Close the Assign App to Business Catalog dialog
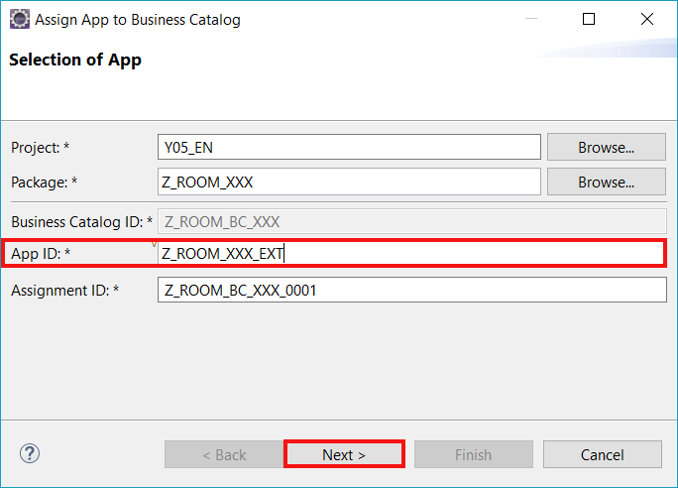This screenshot has width=678, height=488. click(x=647, y=19)
